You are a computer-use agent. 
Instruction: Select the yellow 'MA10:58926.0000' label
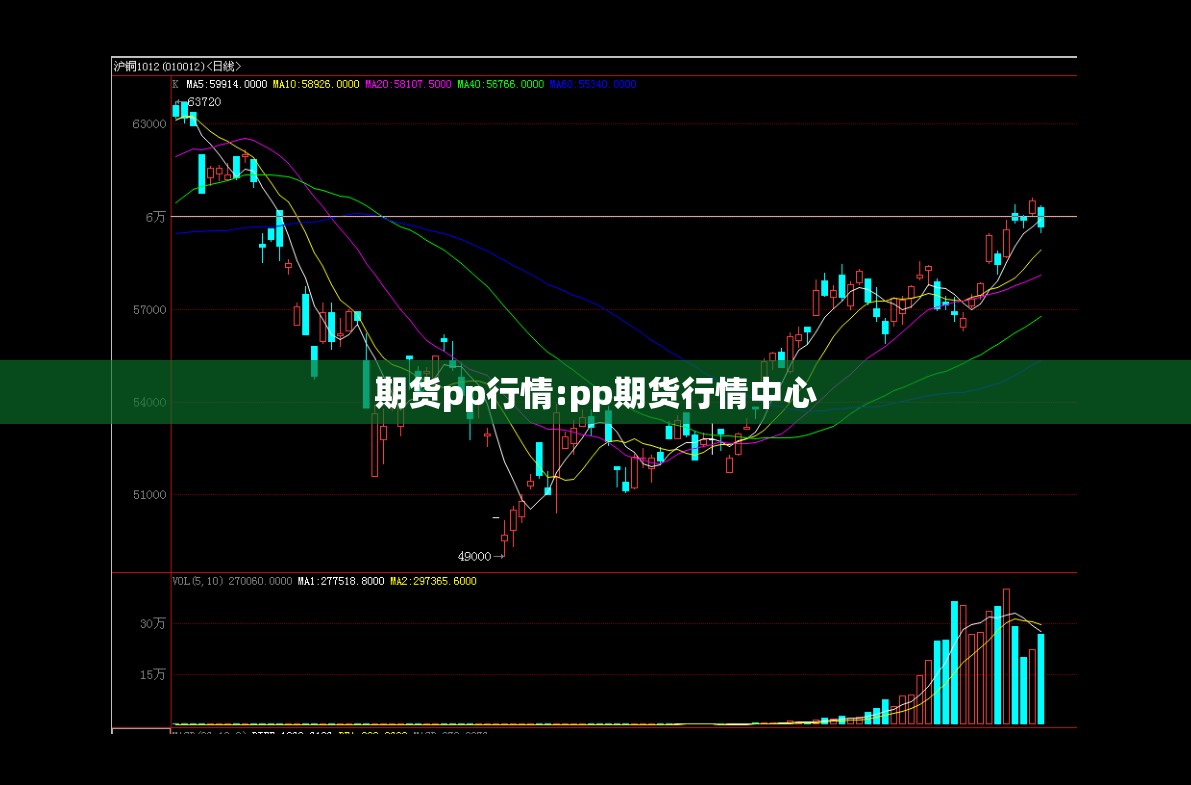tap(315, 84)
